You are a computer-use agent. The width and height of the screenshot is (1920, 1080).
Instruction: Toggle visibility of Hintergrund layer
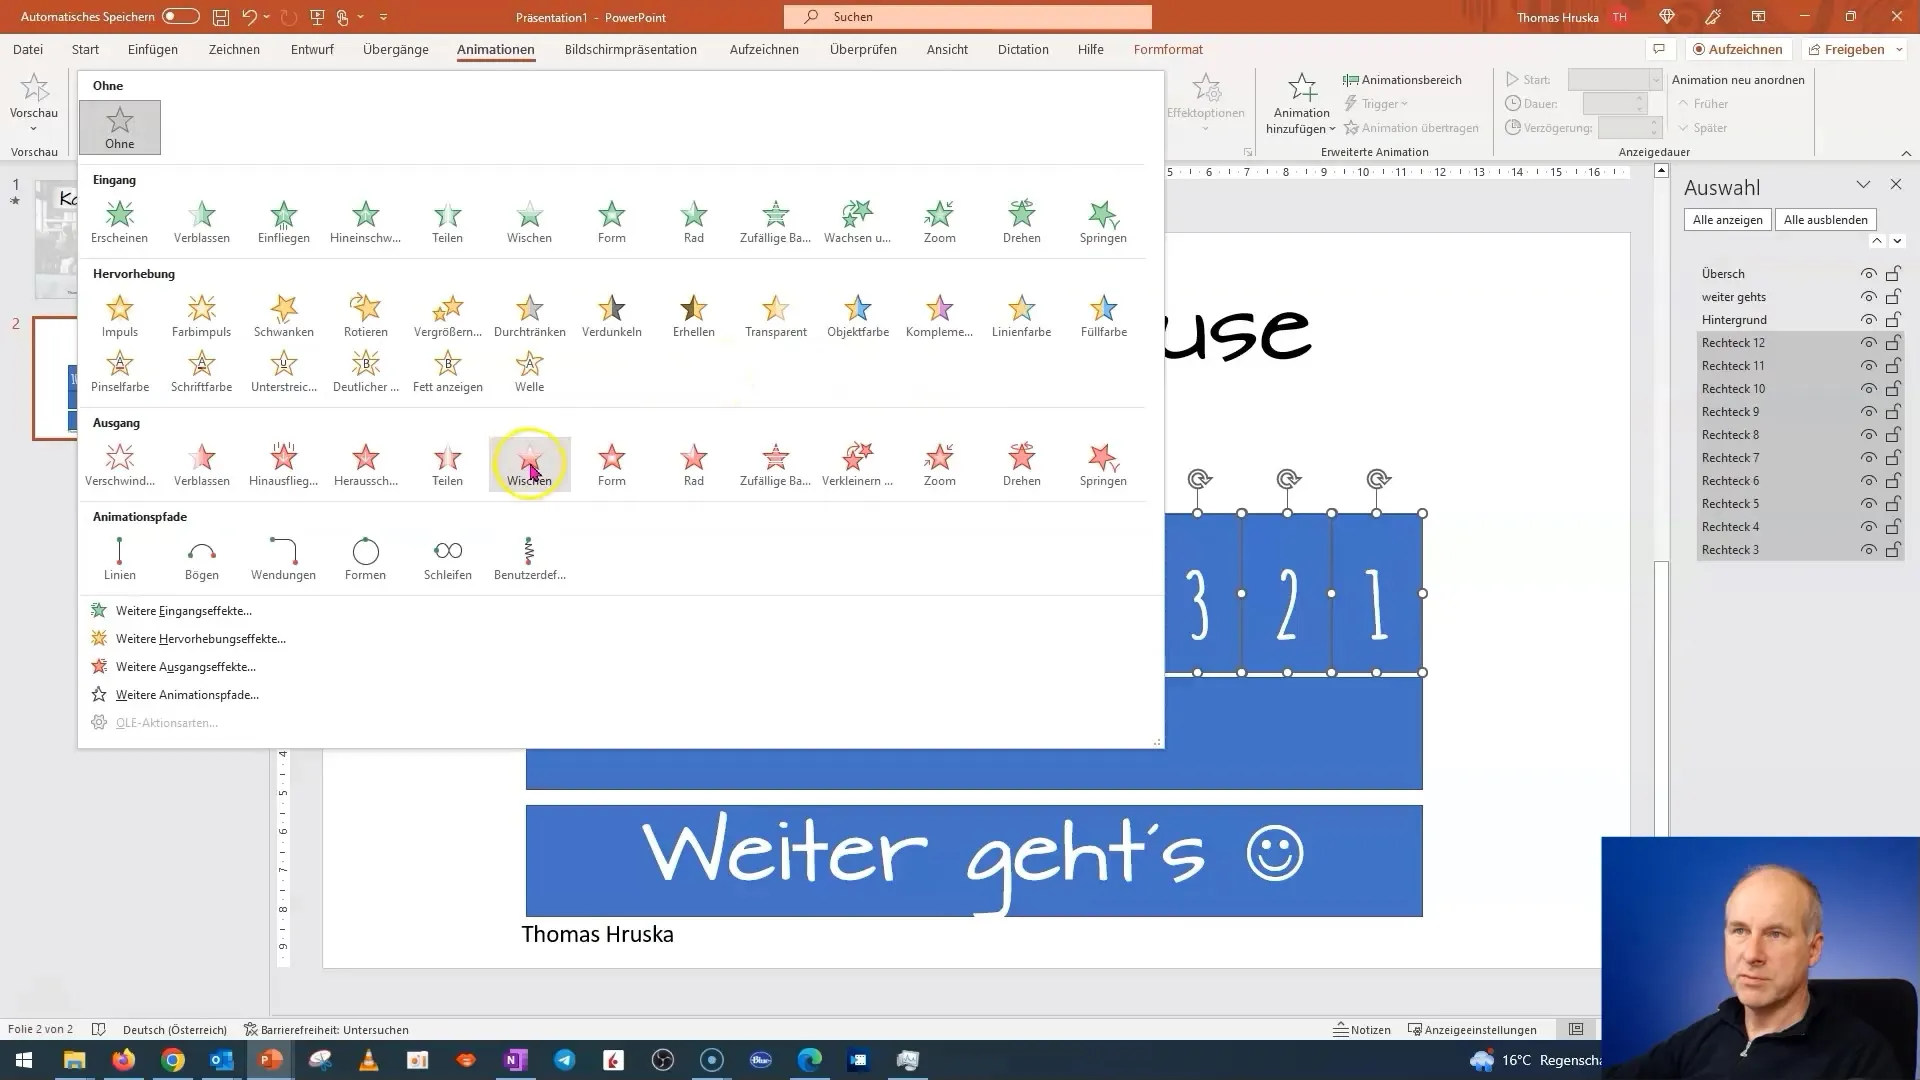point(1870,319)
